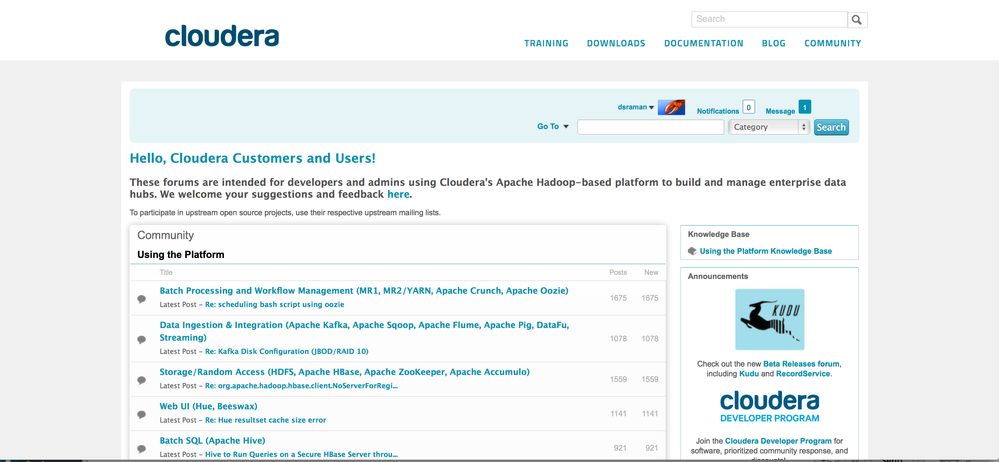Open the user avatar image

point(671,107)
